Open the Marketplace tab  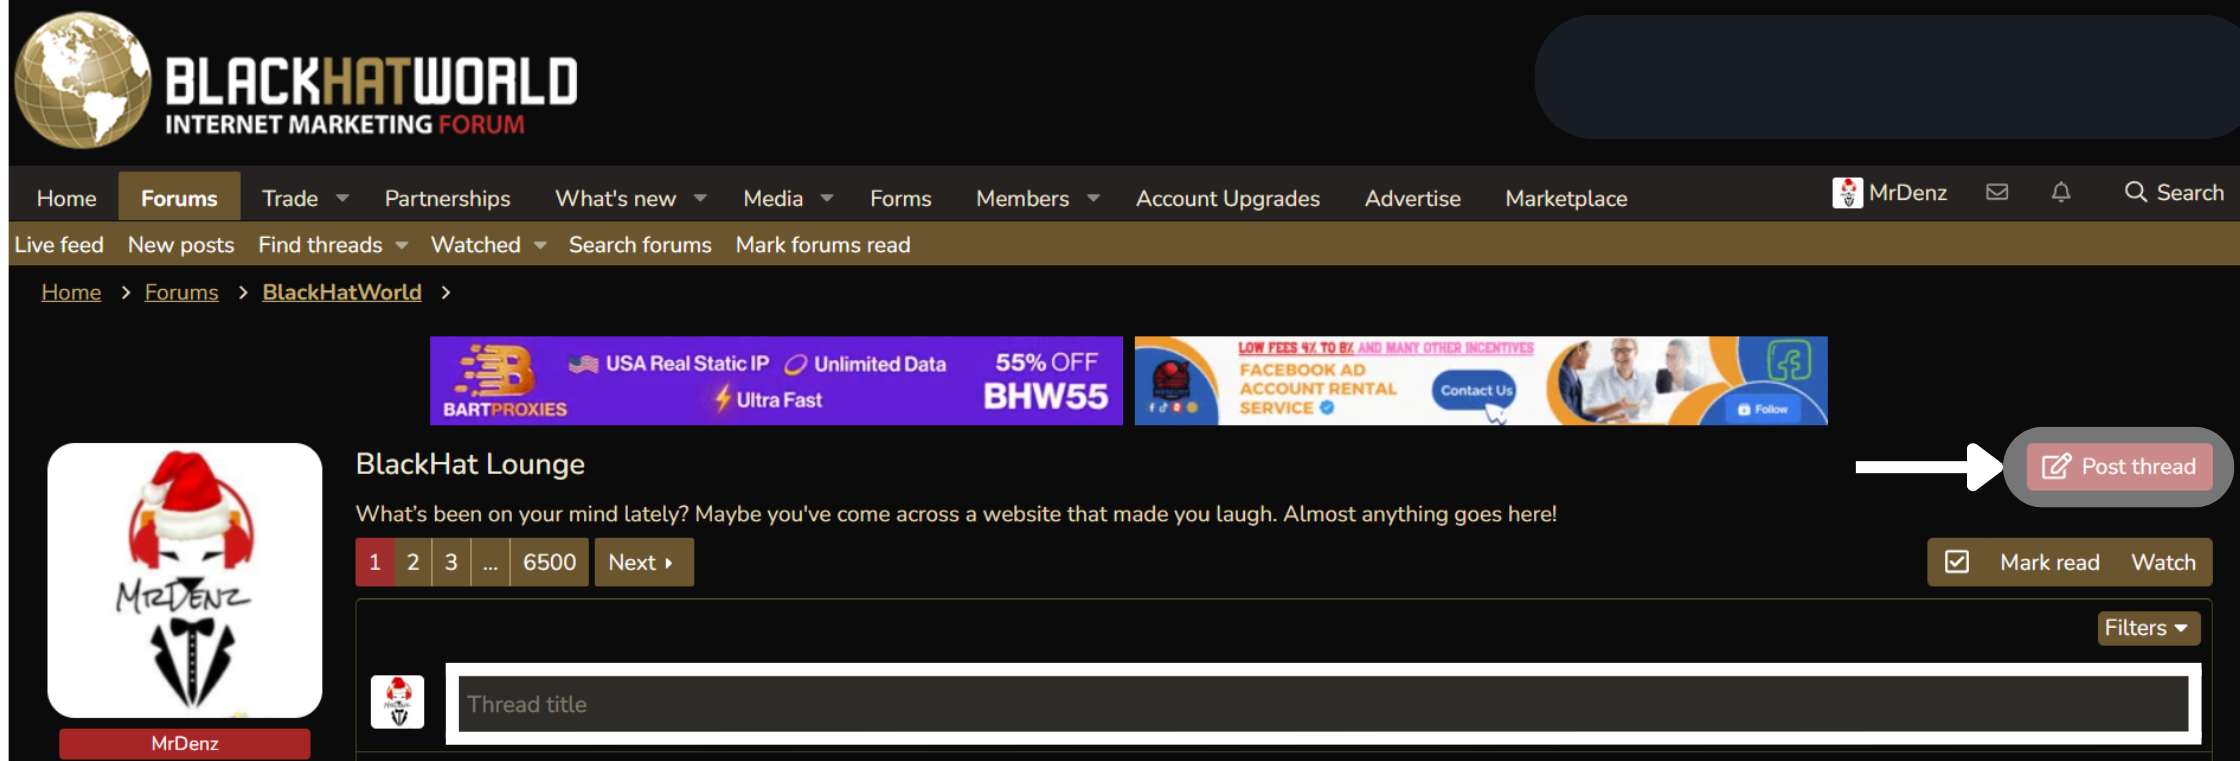point(1566,198)
